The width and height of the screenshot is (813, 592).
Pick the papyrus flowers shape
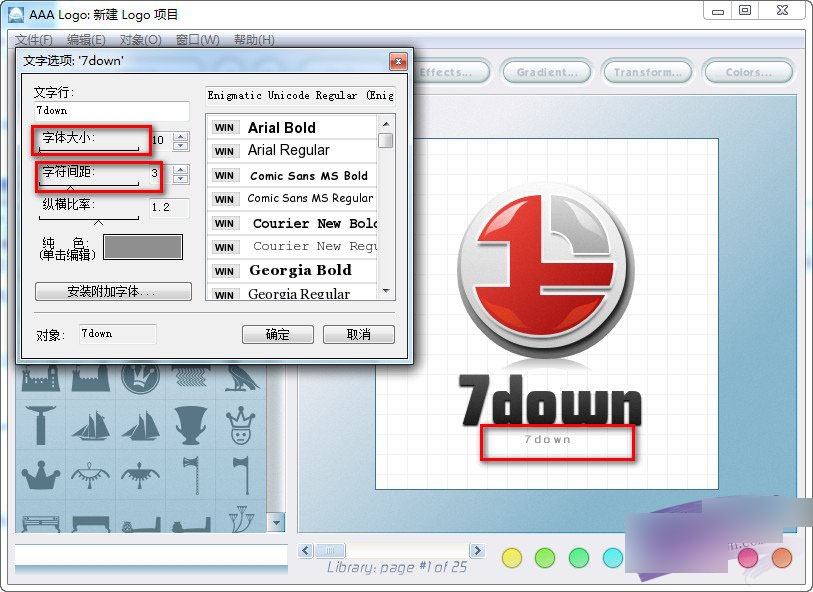[241, 519]
